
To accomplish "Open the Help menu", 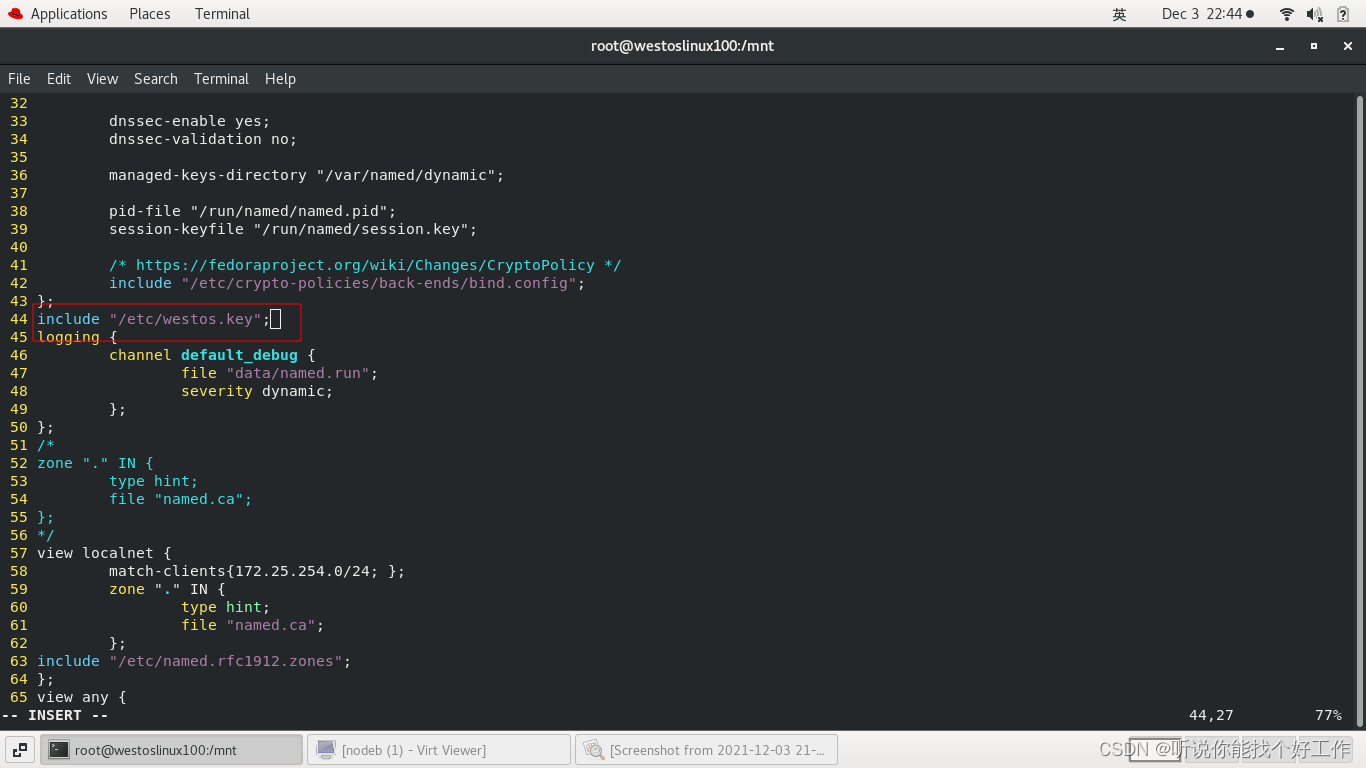I will [280, 79].
